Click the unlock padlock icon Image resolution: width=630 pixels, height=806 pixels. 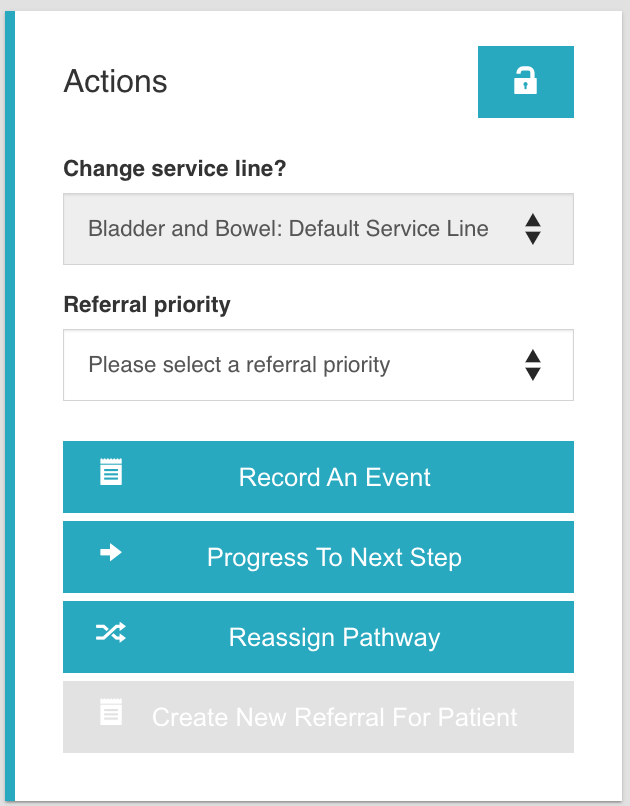coord(525,82)
